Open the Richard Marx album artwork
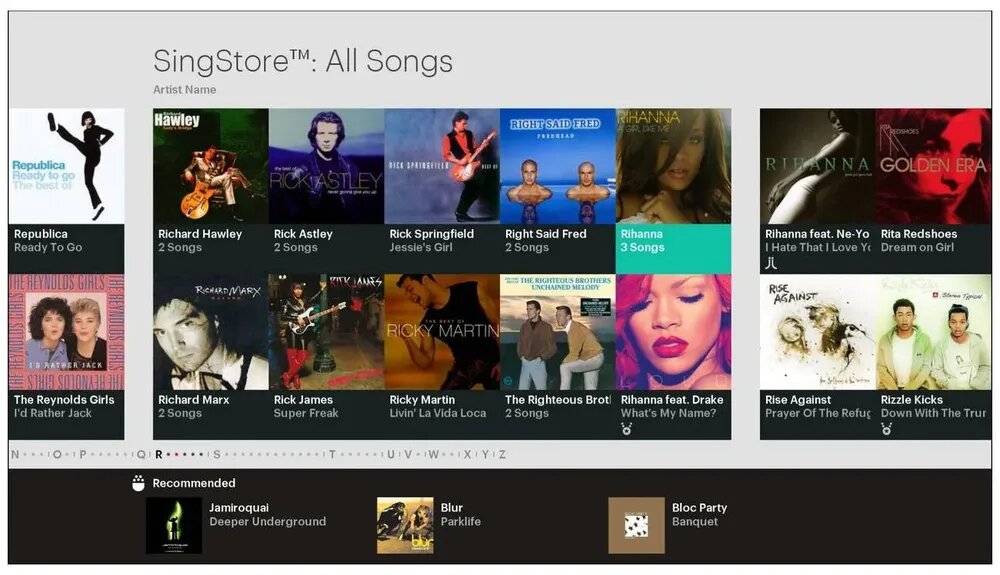 click(210, 332)
